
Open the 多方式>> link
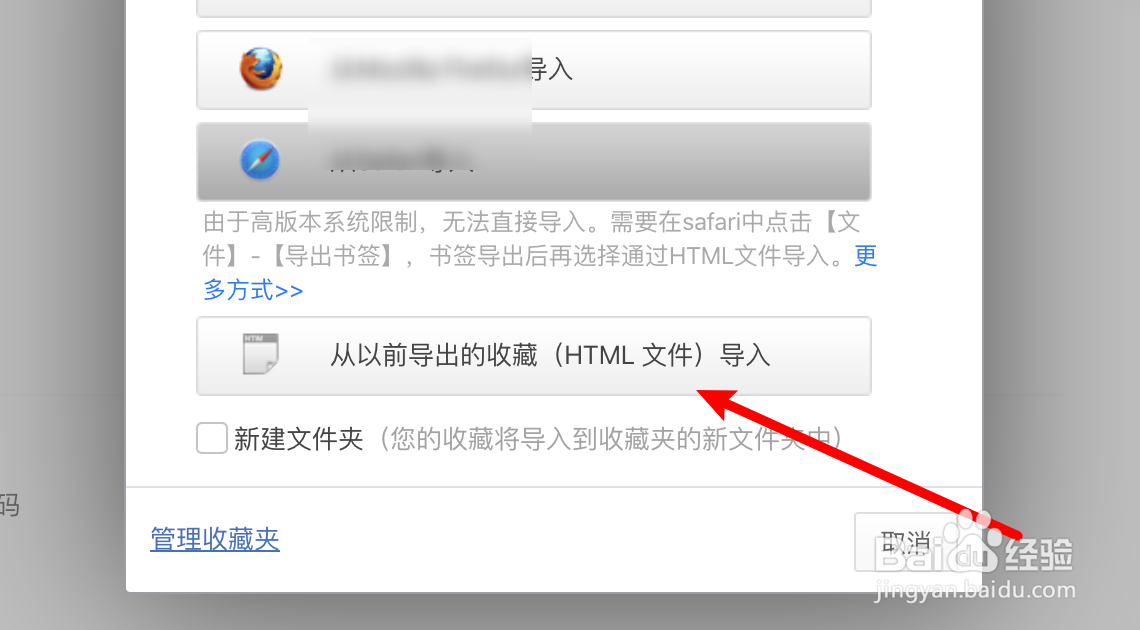pos(253,290)
